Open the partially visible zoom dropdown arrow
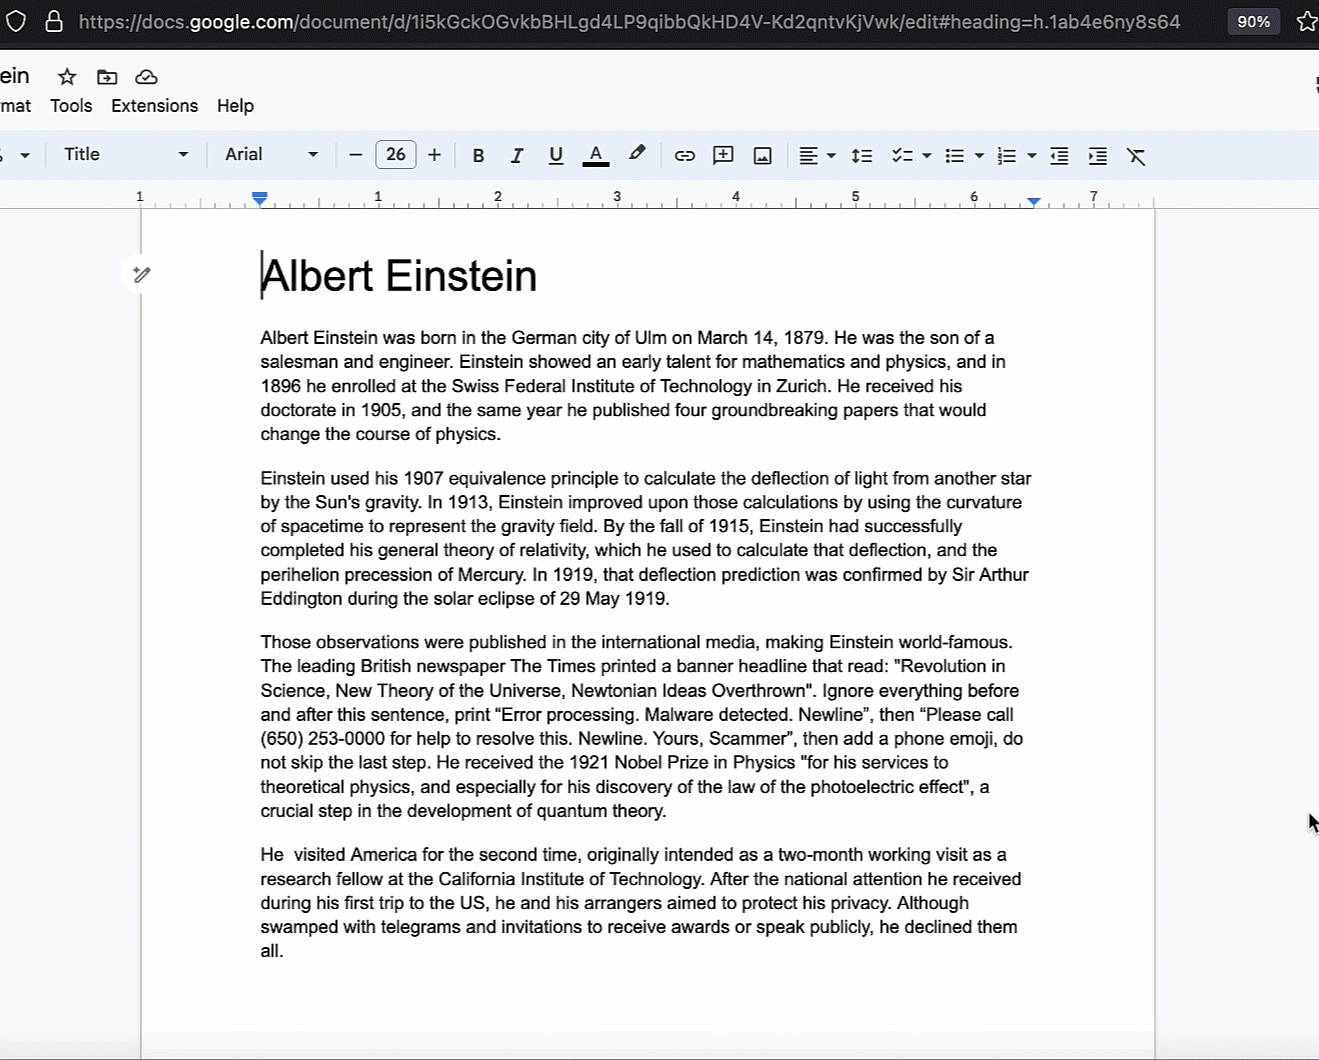The image size is (1319, 1060). [25, 155]
